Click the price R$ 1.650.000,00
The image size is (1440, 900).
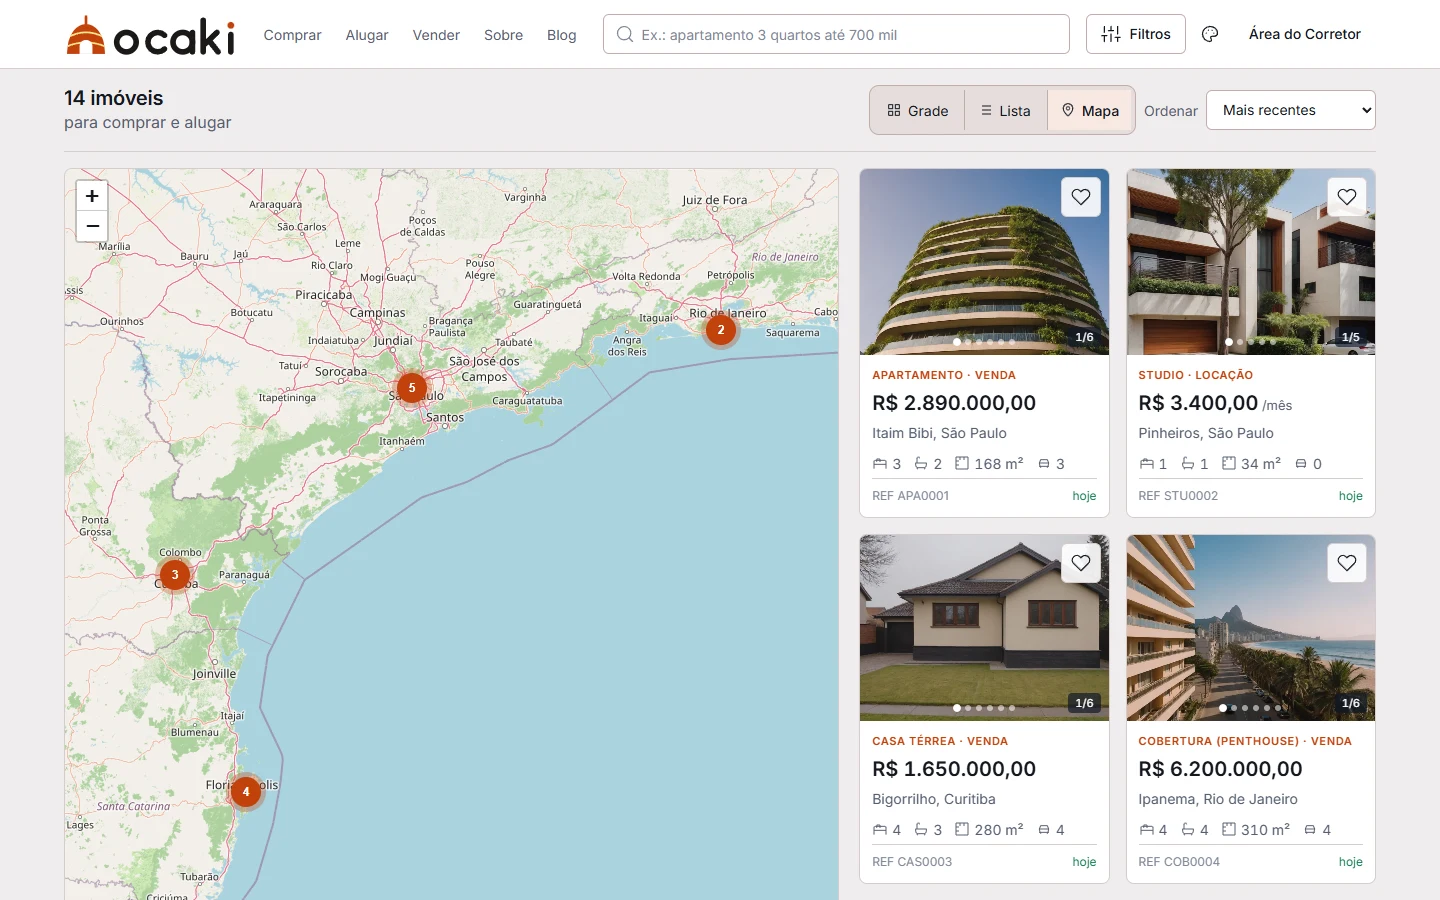click(x=954, y=769)
